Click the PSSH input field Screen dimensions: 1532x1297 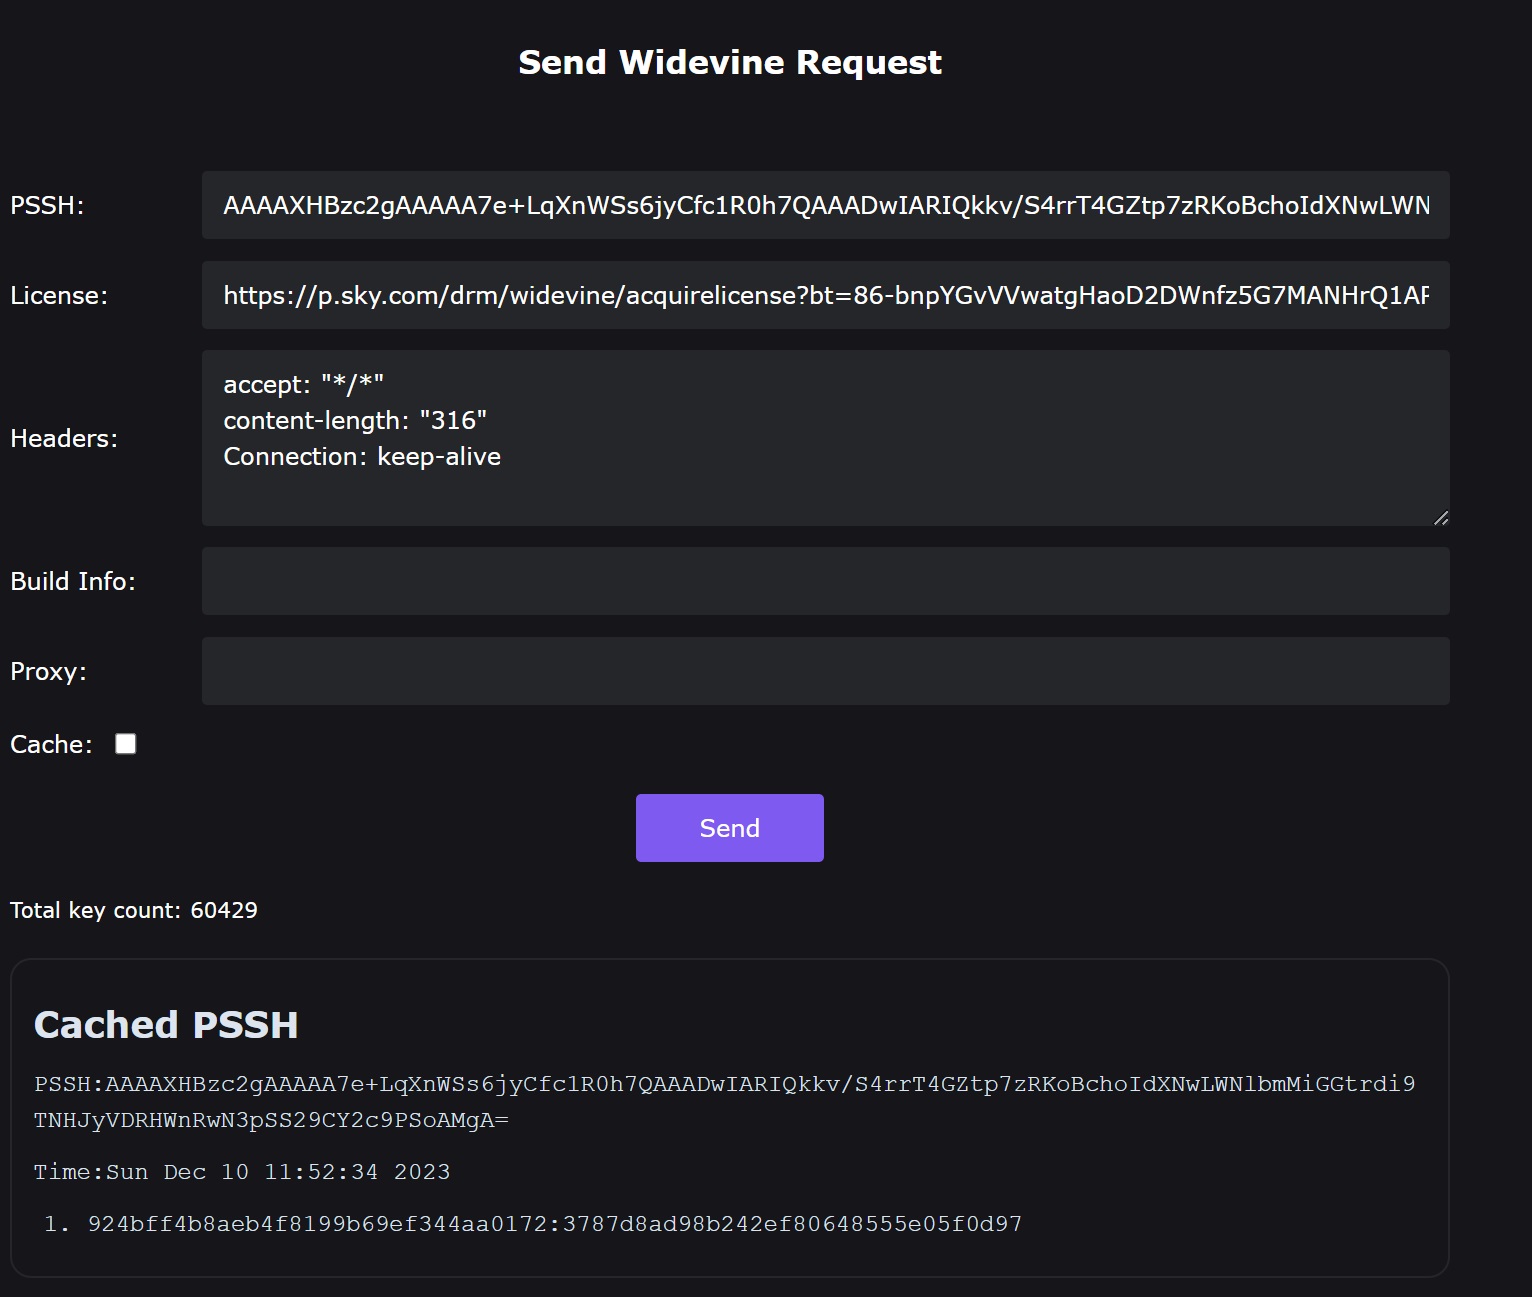(x=825, y=205)
